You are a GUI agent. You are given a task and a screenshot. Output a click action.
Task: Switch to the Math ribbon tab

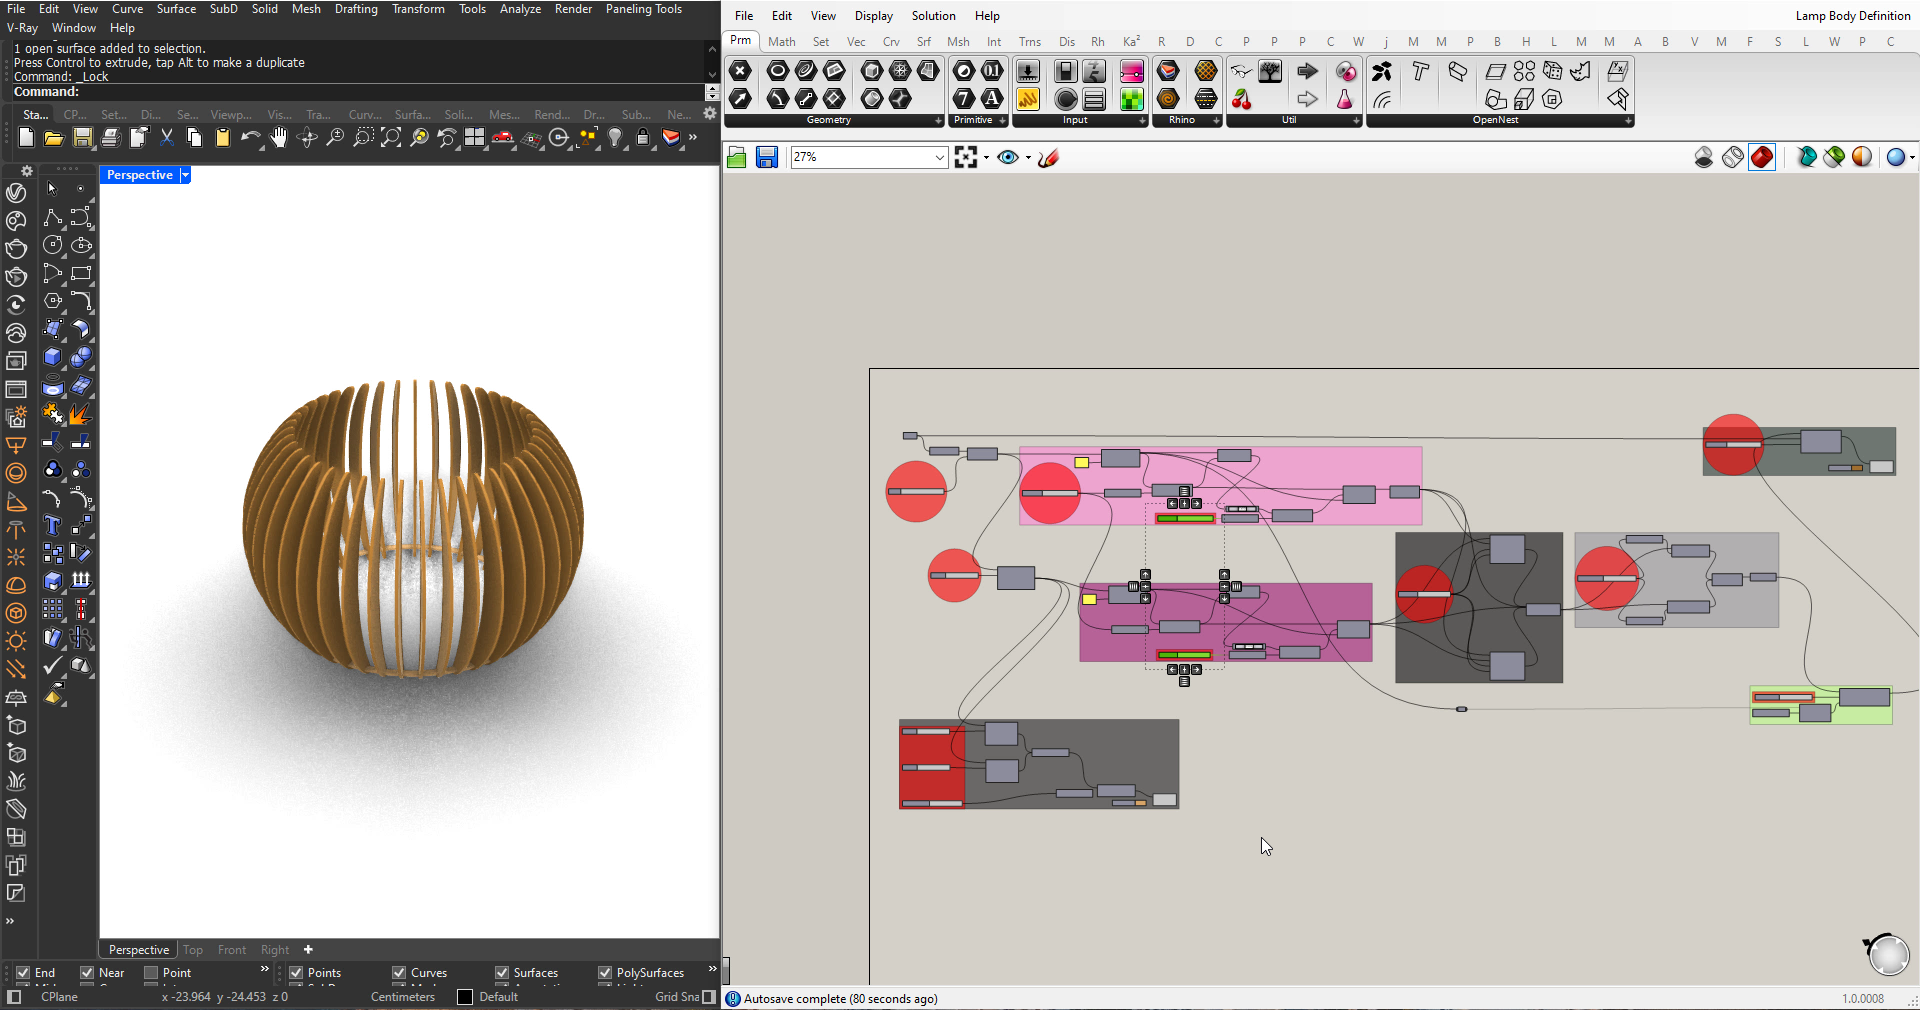pos(782,42)
